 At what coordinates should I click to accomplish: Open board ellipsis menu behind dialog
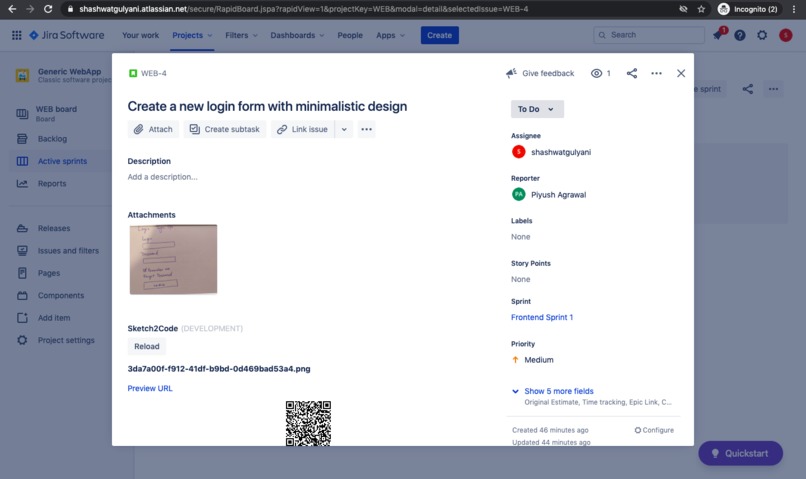pyautogui.click(x=773, y=89)
